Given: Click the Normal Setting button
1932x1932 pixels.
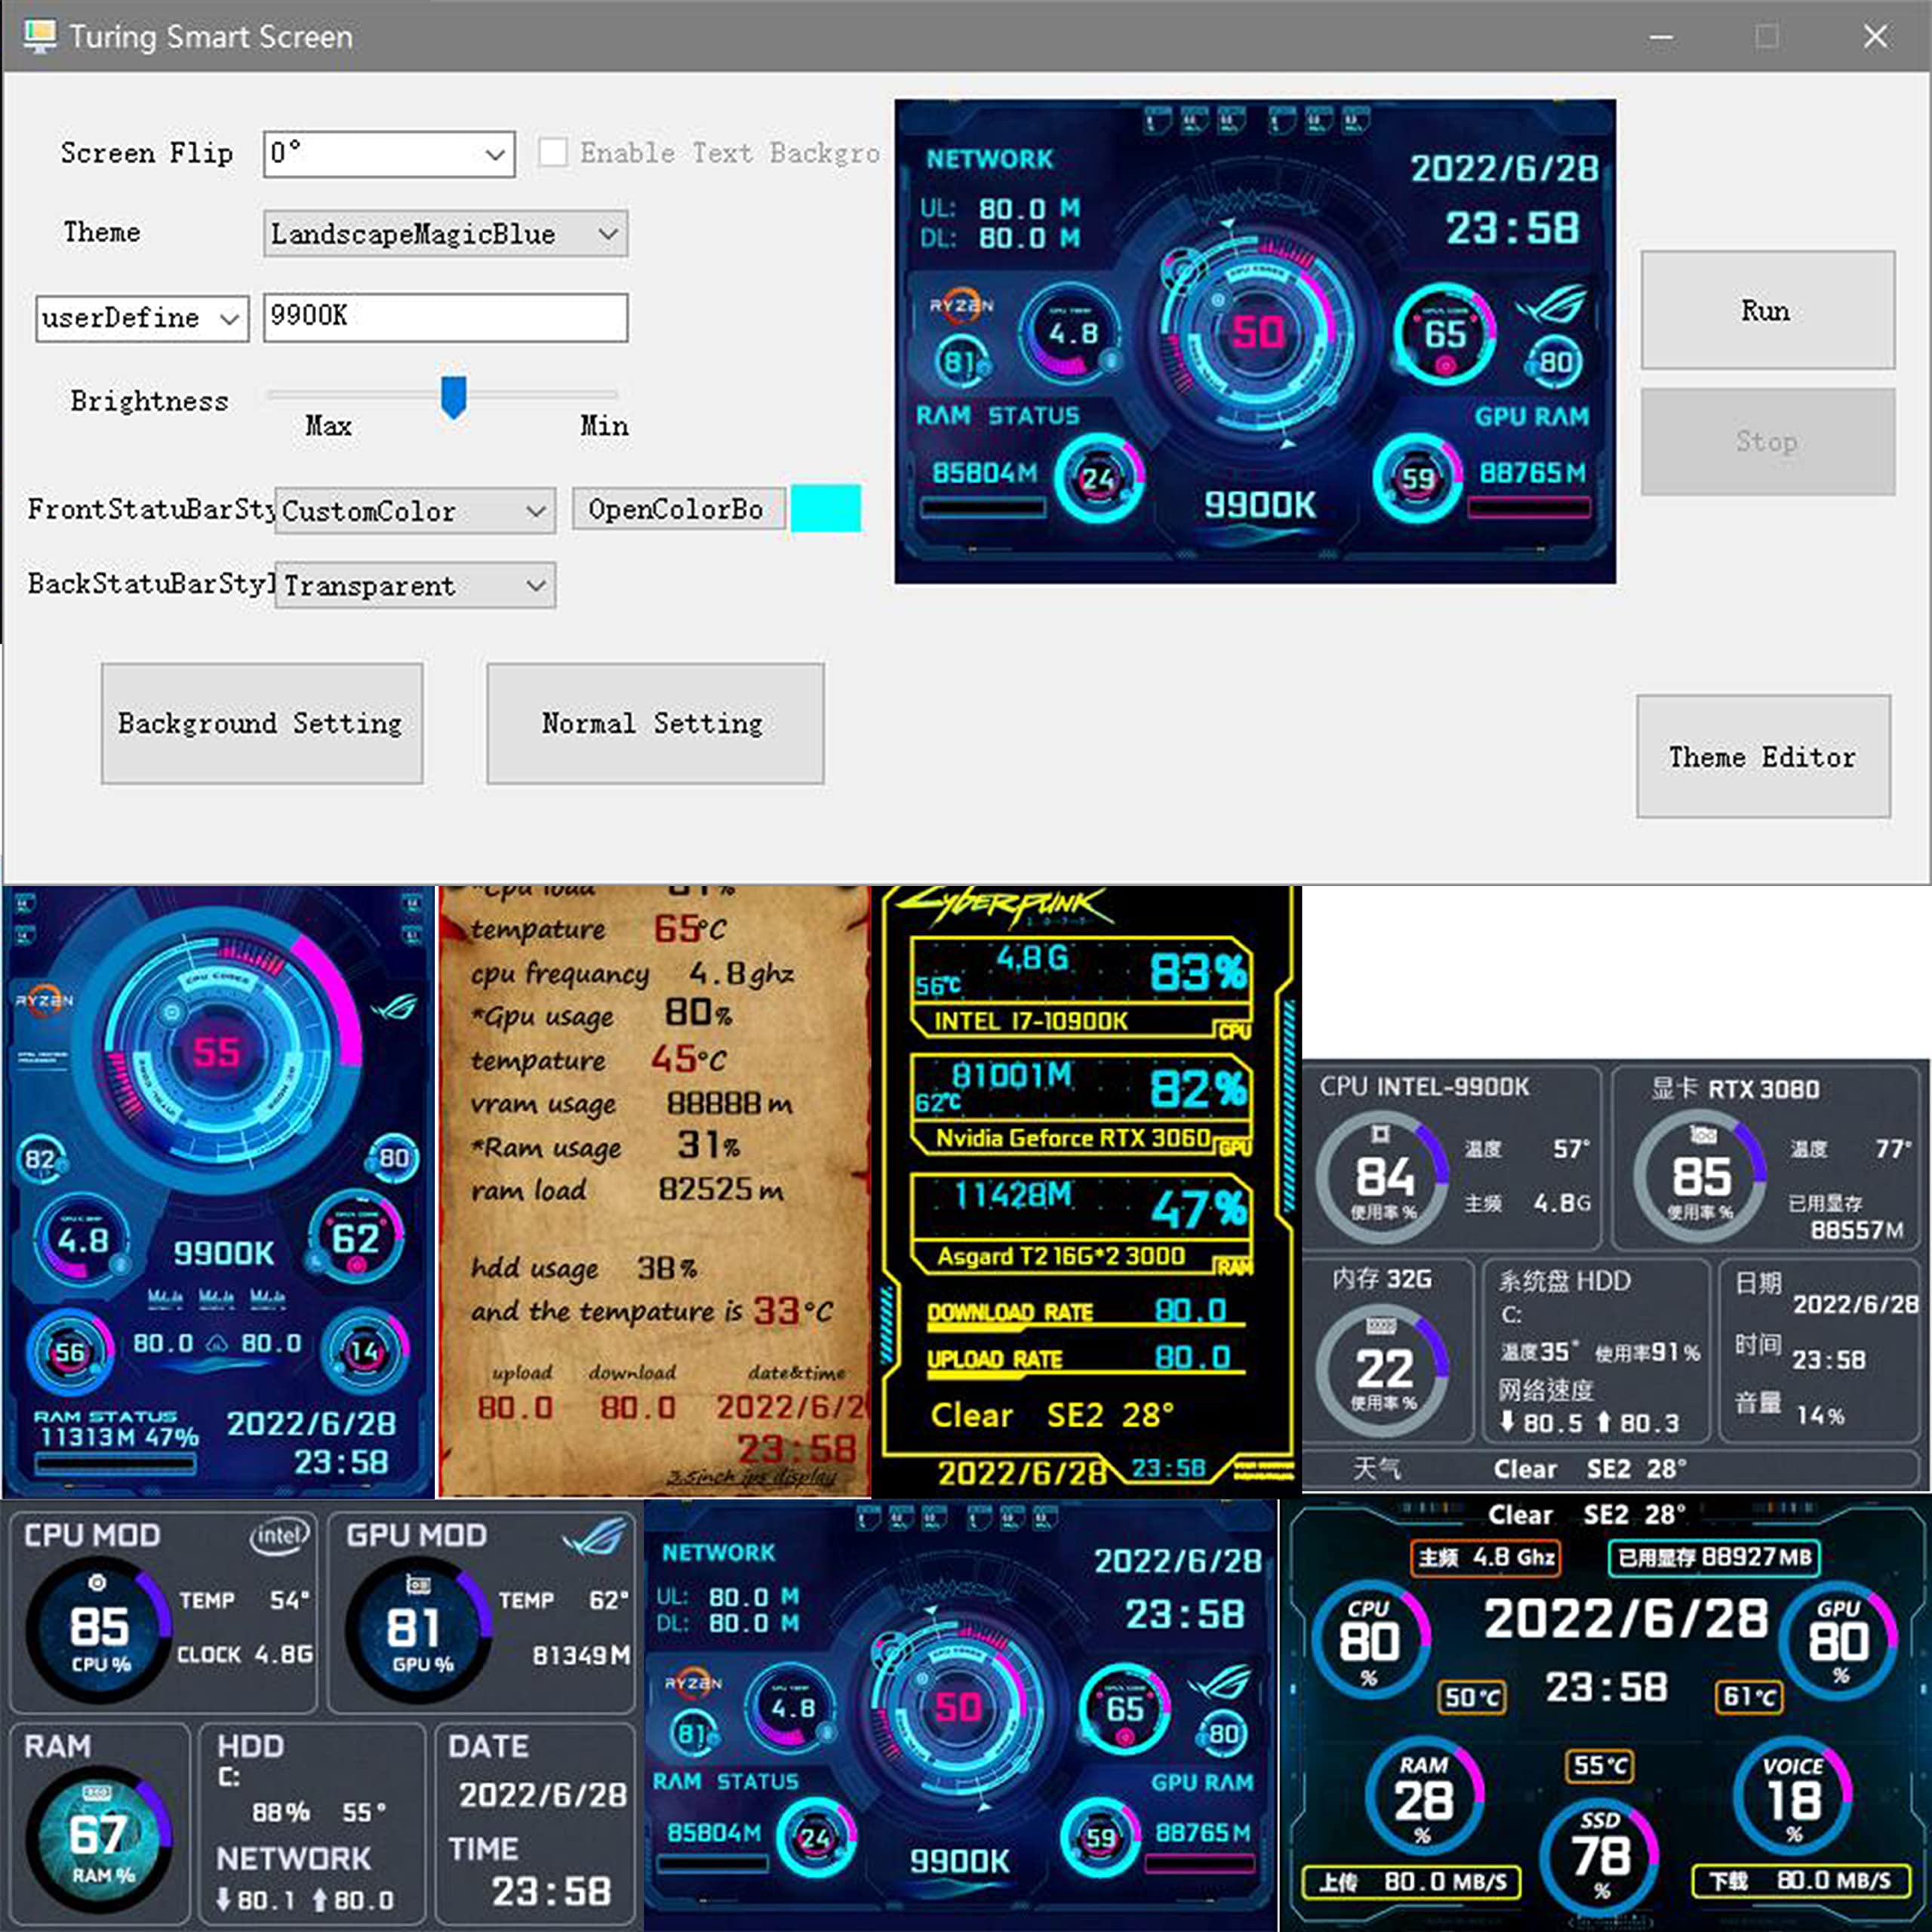Looking at the screenshot, I should 655,723.
